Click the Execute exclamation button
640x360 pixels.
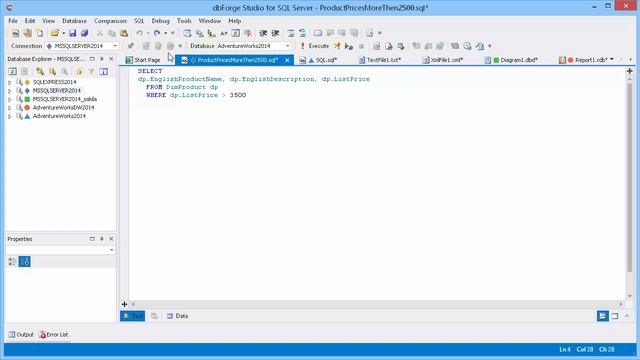pos(314,46)
